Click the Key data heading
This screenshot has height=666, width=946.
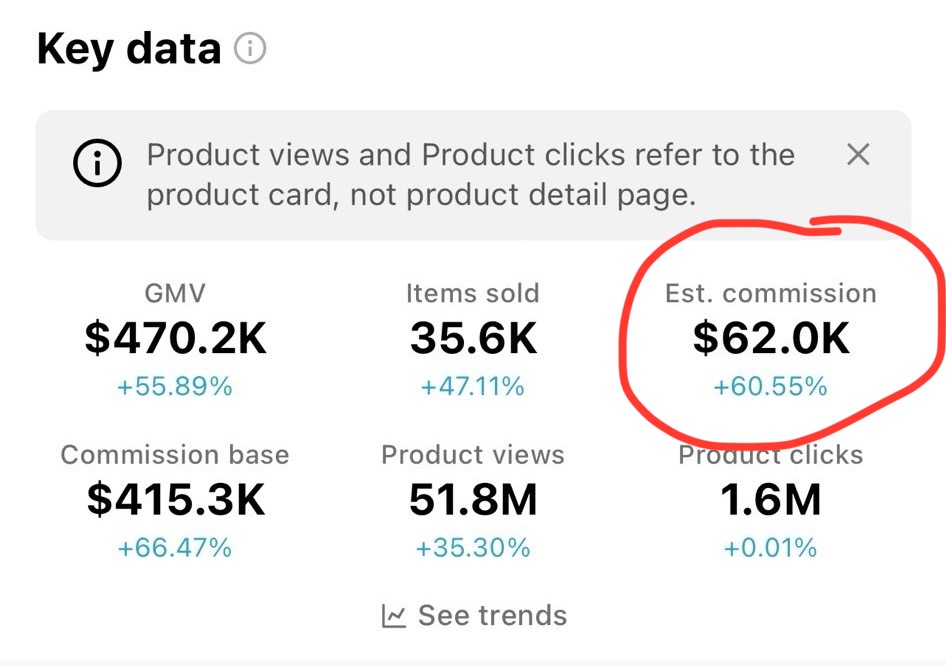(x=128, y=48)
